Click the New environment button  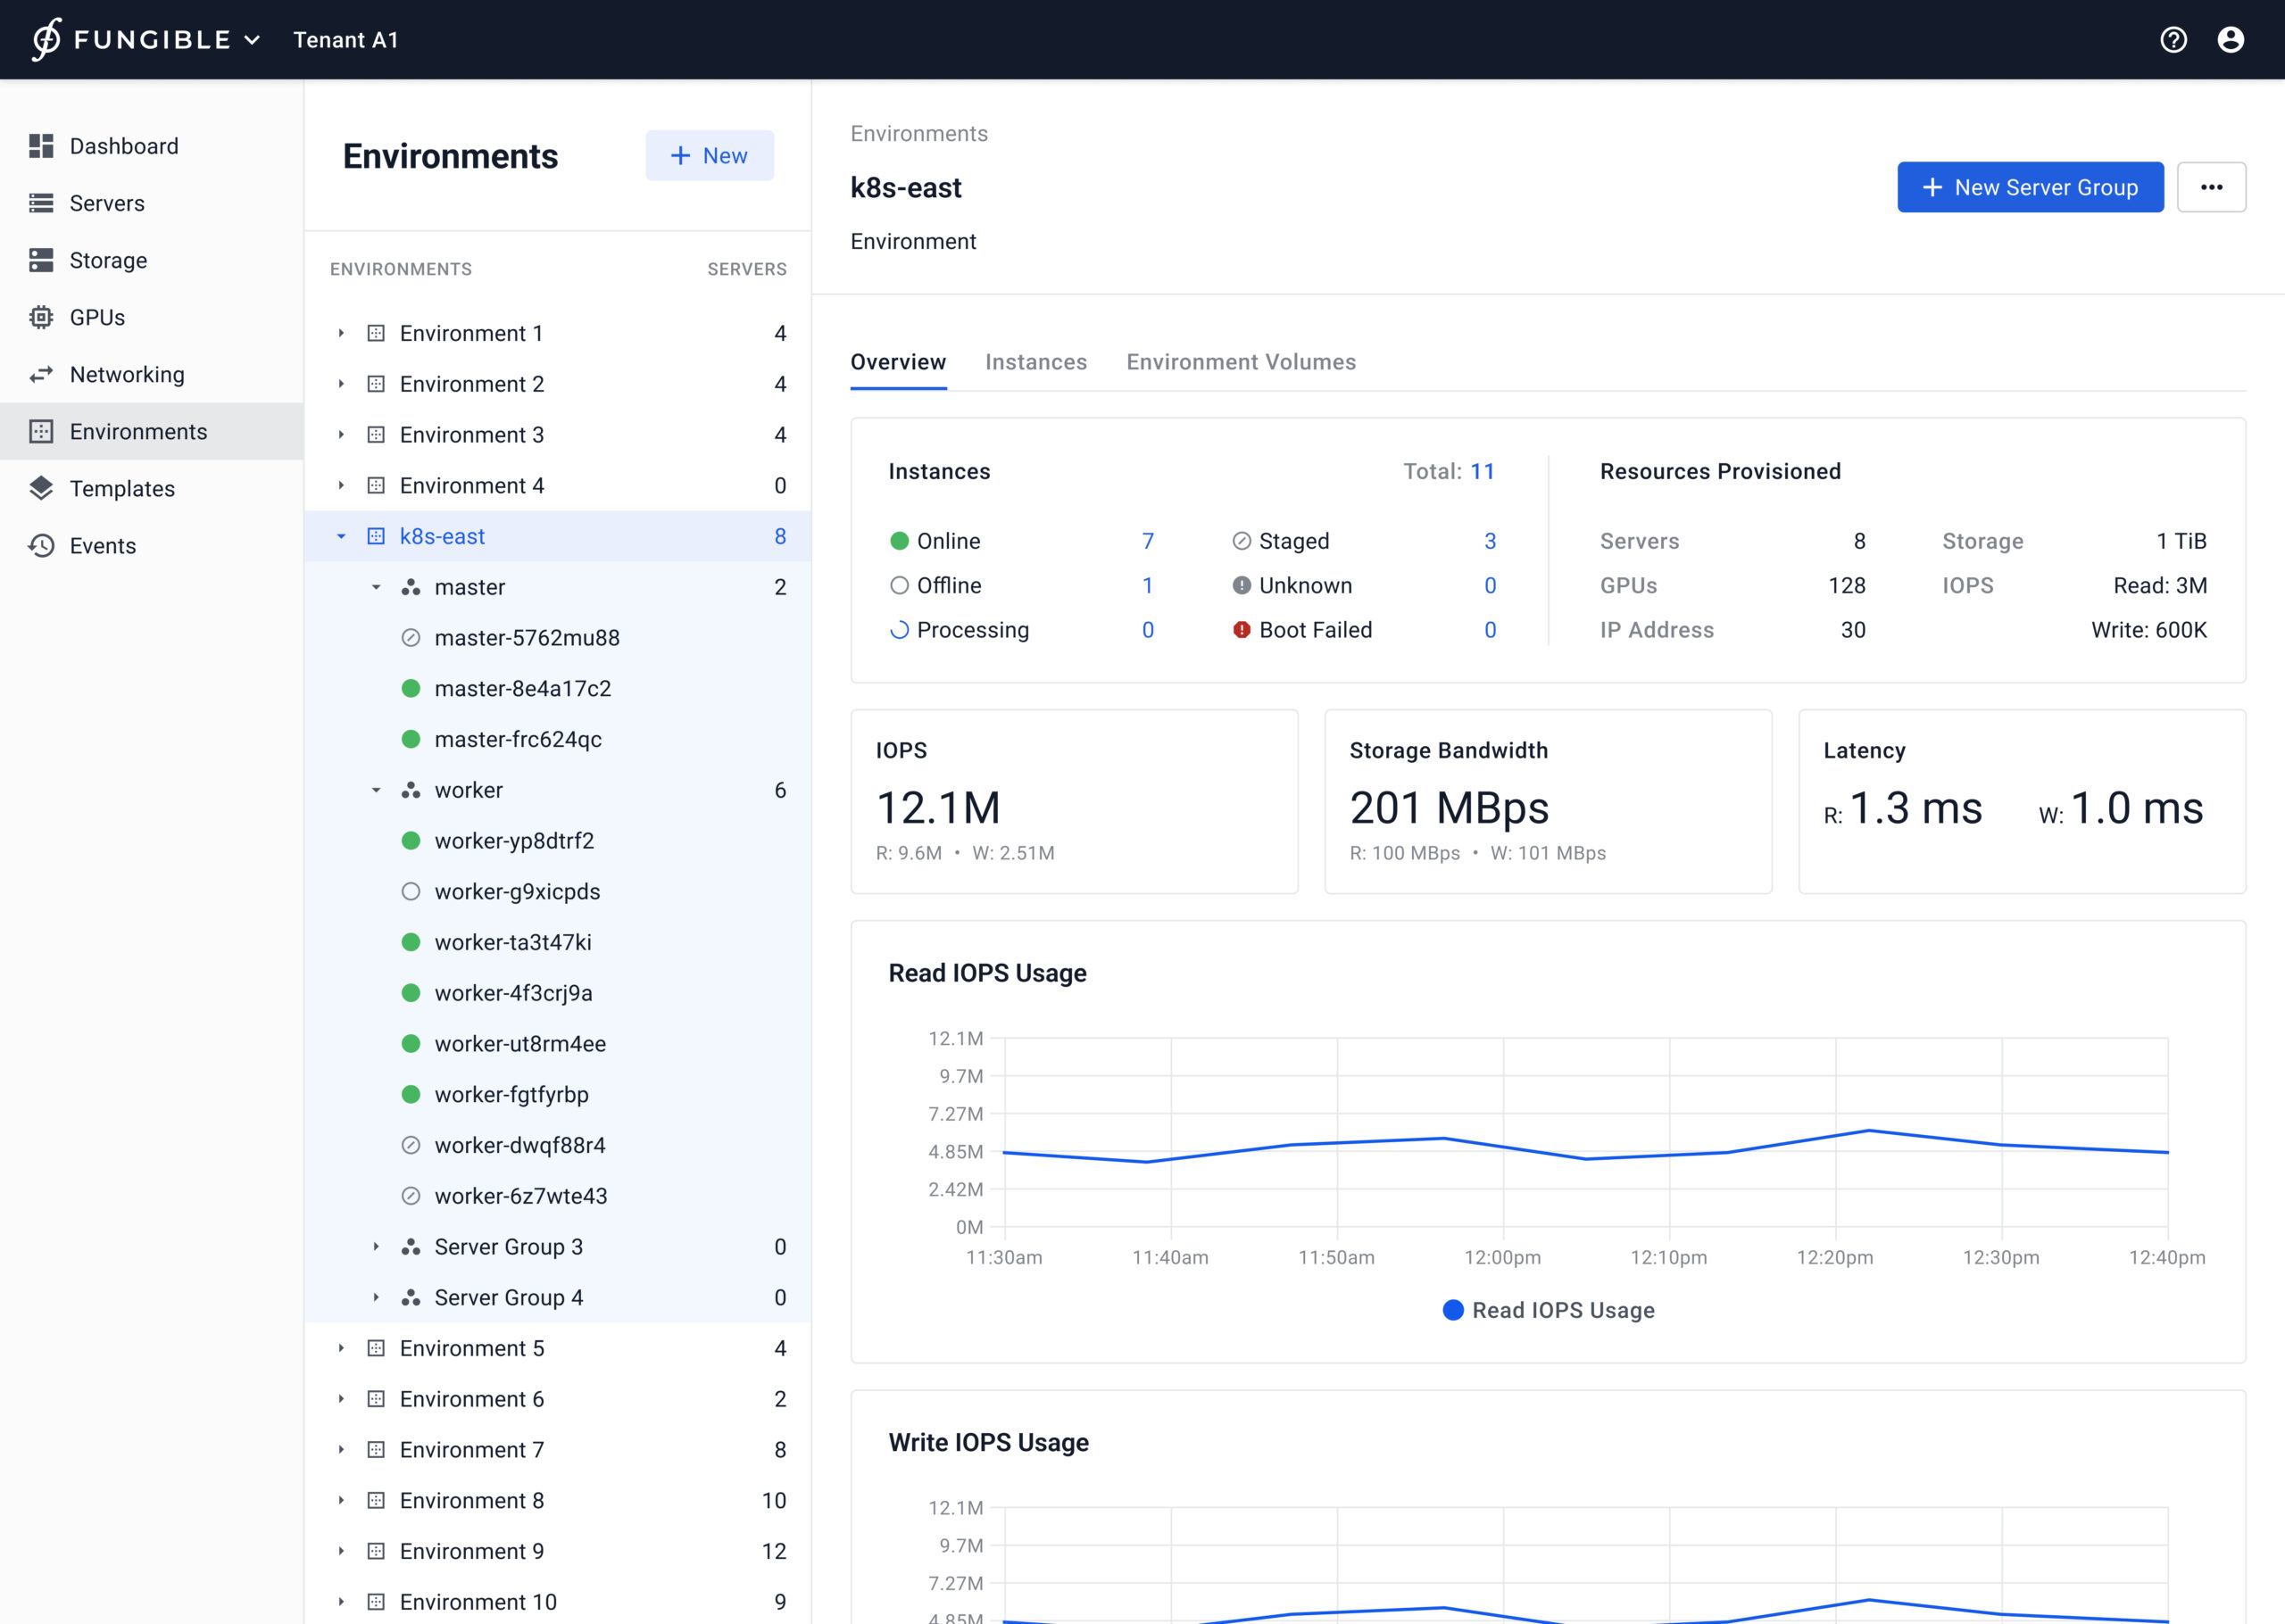click(709, 156)
